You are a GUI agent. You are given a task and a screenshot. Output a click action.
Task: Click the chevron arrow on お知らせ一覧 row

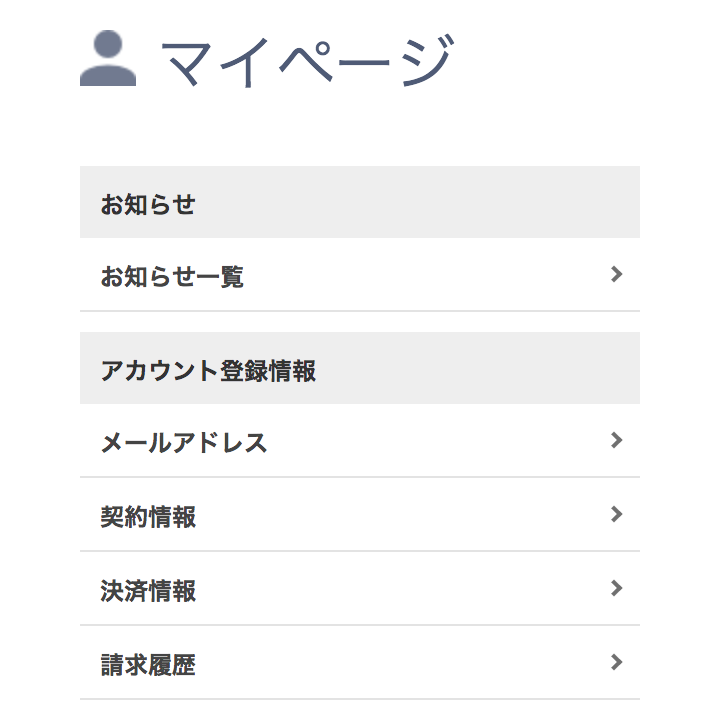coord(617,274)
